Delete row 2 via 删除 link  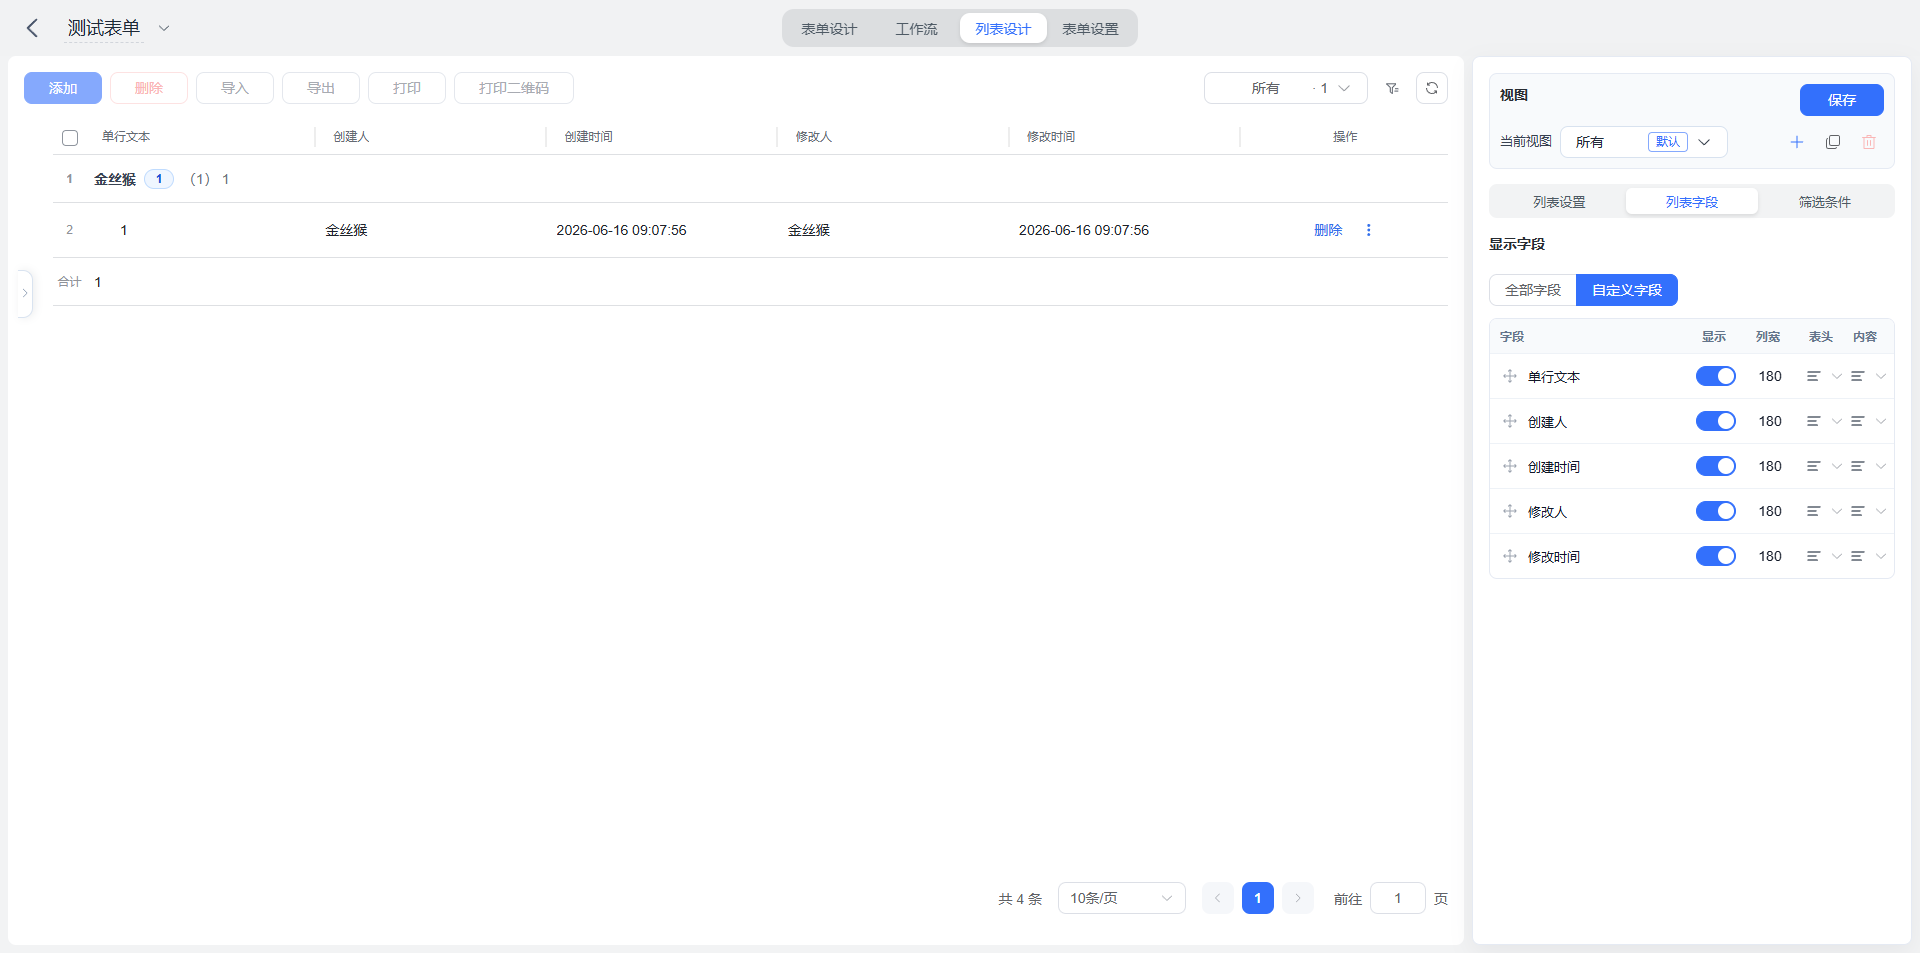[1328, 230]
